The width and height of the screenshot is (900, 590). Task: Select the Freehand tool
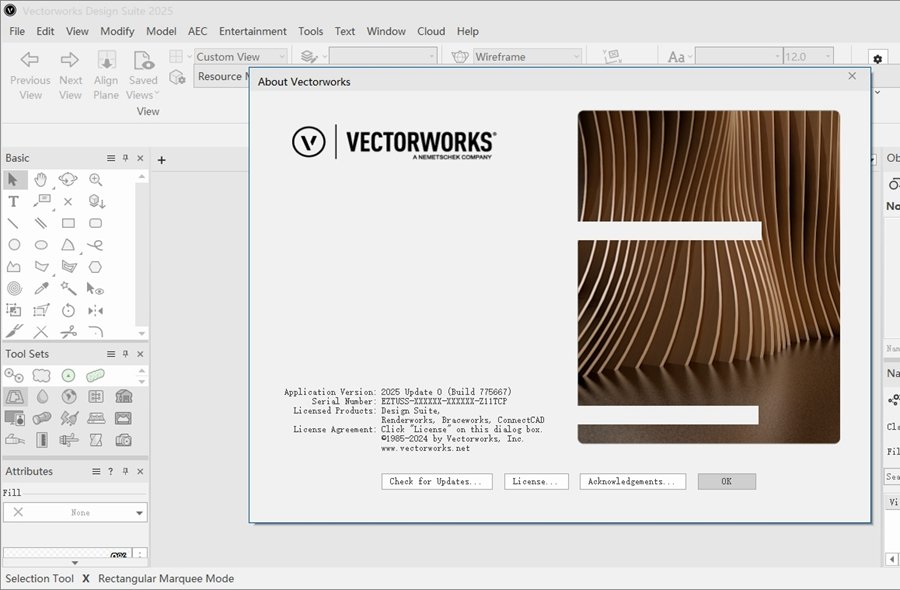pyautogui.click(x=95, y=246)
